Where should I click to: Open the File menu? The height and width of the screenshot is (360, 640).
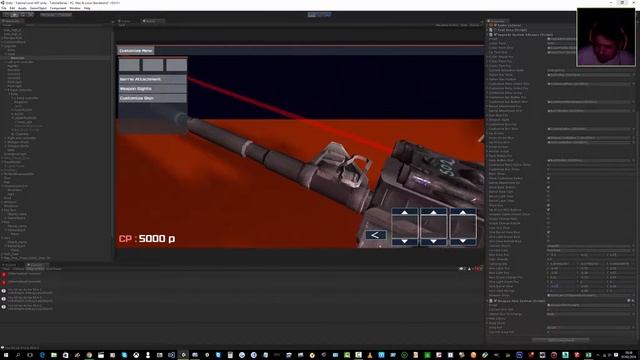4,8
